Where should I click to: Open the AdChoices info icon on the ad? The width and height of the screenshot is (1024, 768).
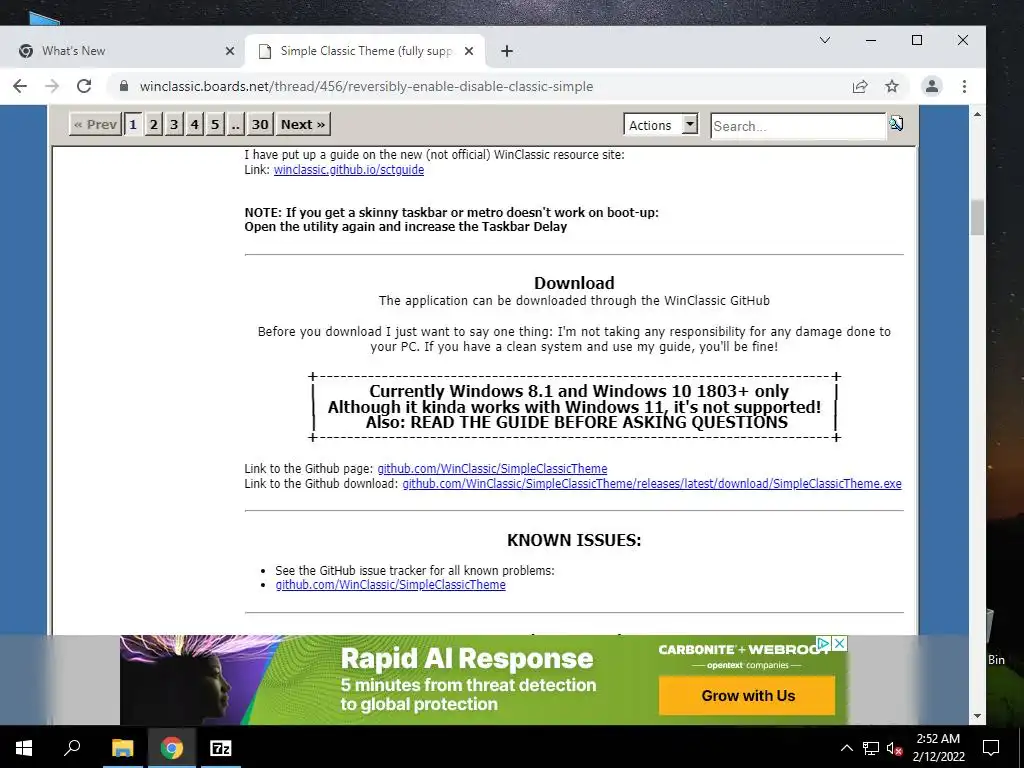click(x=824, y=643)
